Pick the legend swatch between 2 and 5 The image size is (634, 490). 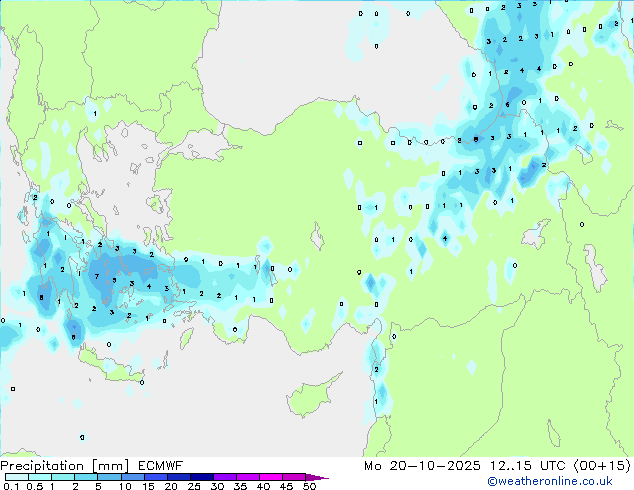[86, 477]
